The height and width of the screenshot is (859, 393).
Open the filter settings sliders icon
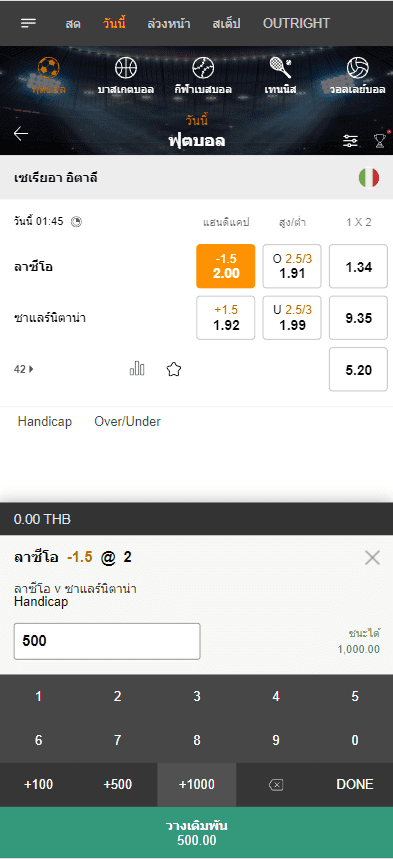[350, 141]
